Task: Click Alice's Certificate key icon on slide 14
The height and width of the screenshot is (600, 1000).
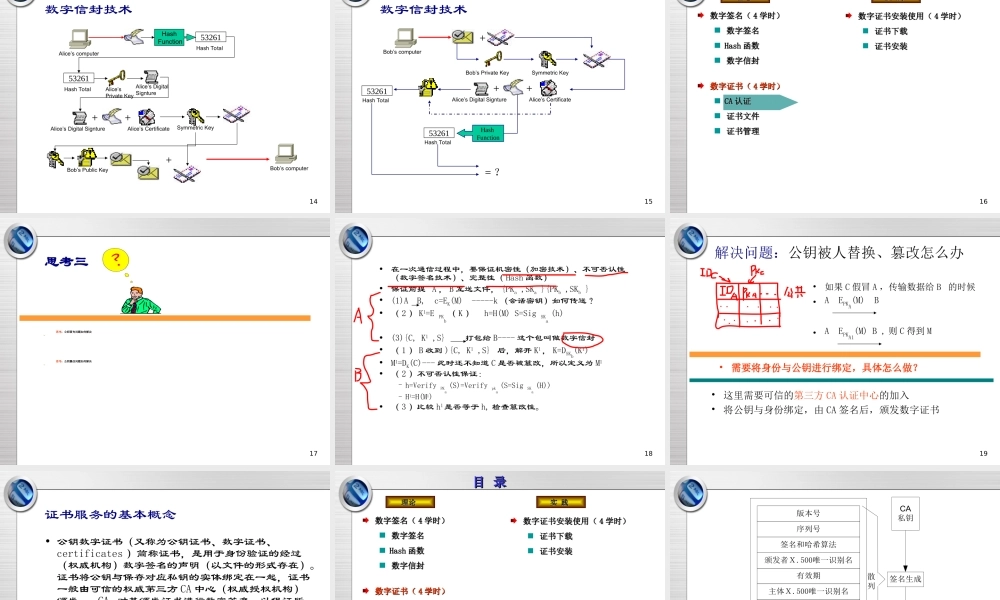Action: click(147, 116)
